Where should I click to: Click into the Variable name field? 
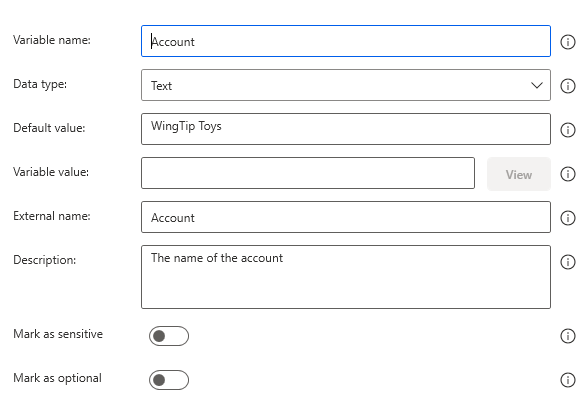click(x=346, y=41)
